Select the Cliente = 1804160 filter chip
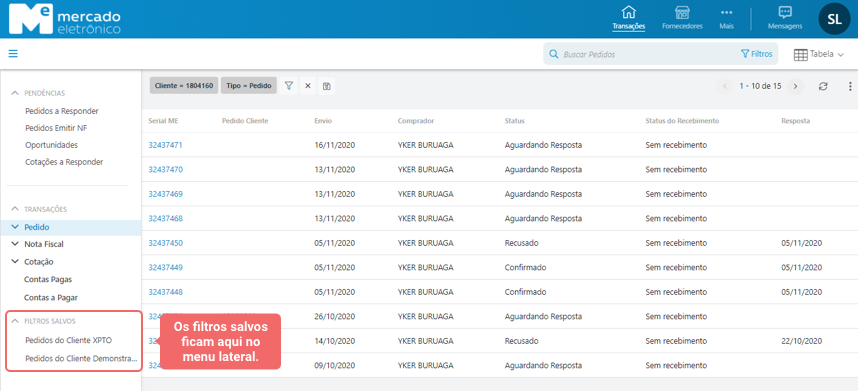The image size is (858, 391). click(184, 86)
